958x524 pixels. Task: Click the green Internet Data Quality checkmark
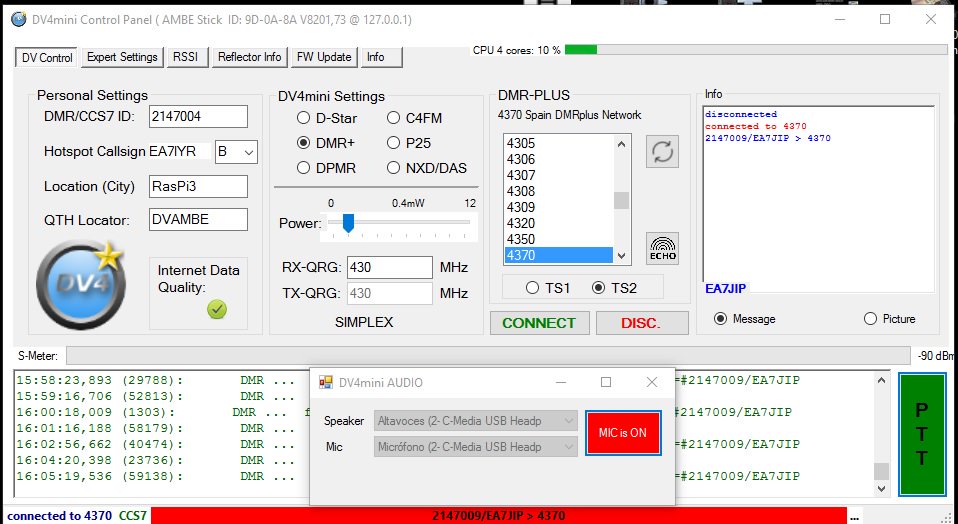[216, 310]
